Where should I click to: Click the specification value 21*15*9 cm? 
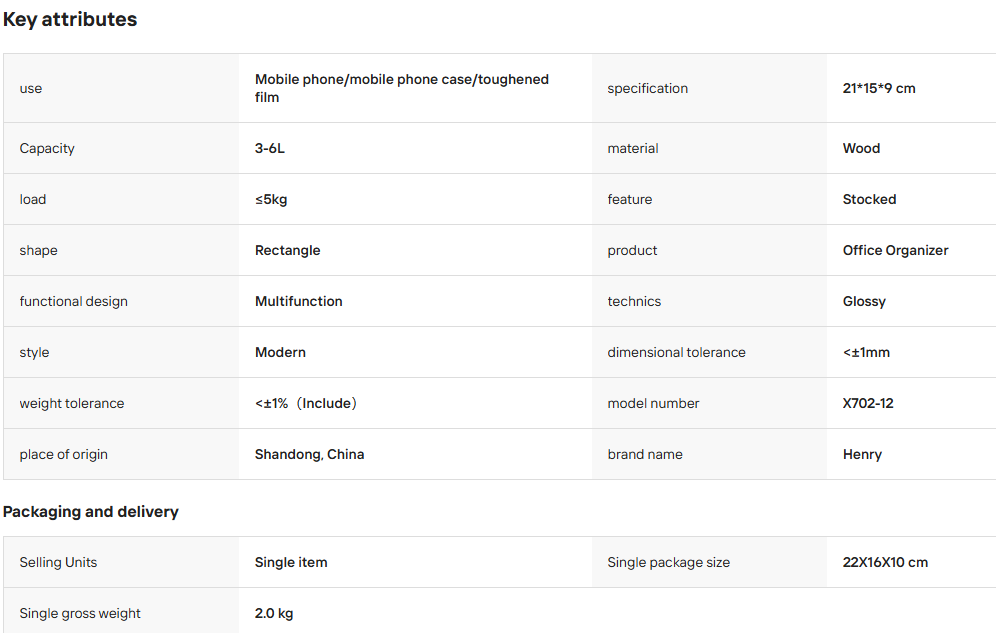[x=879, y=88]
